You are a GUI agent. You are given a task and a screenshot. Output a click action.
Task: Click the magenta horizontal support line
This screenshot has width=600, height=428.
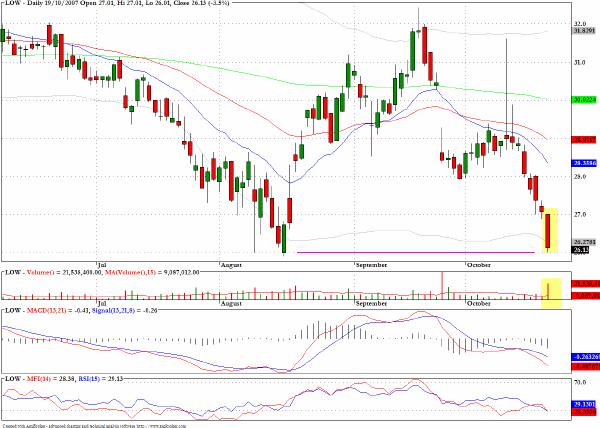click(x=416, y=252)
